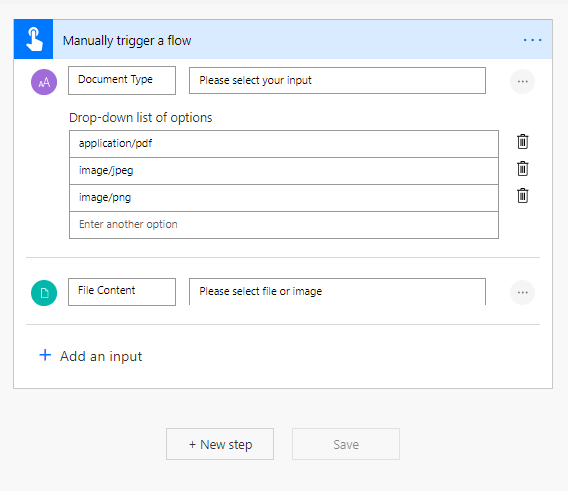The height and width of the screenshot is (491, 568).
Task: Edit the 'Please select file or image' field
Action: (x=337, y=292)
